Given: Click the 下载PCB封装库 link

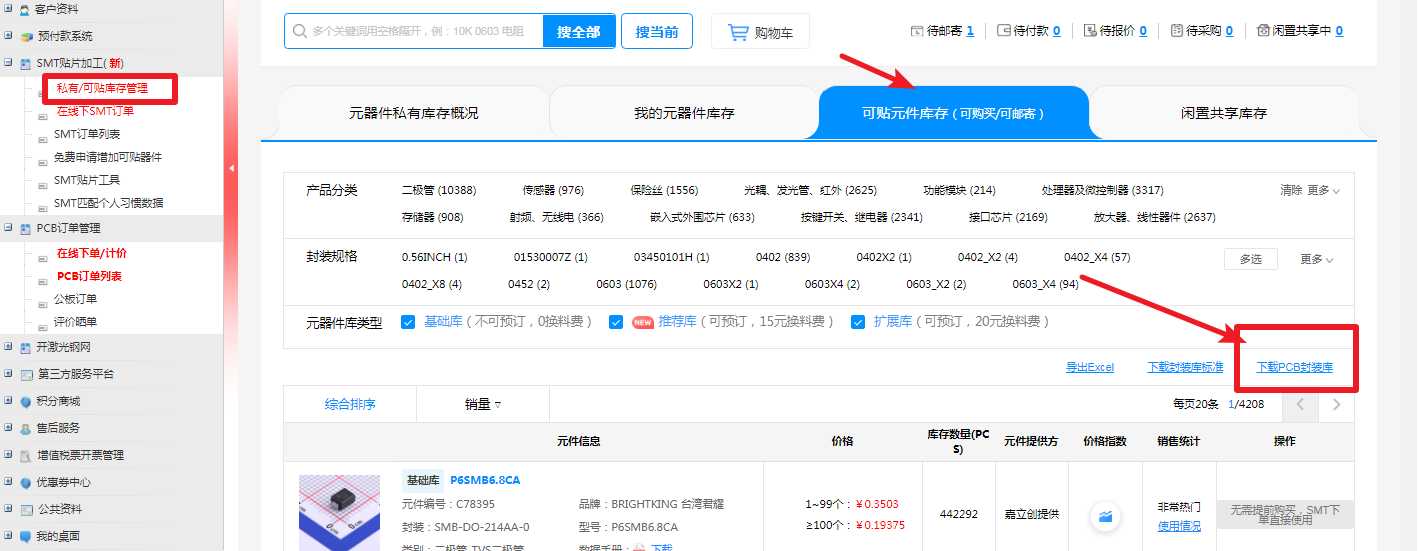Looking at the screenshot, I should [x=1294, y=368].
